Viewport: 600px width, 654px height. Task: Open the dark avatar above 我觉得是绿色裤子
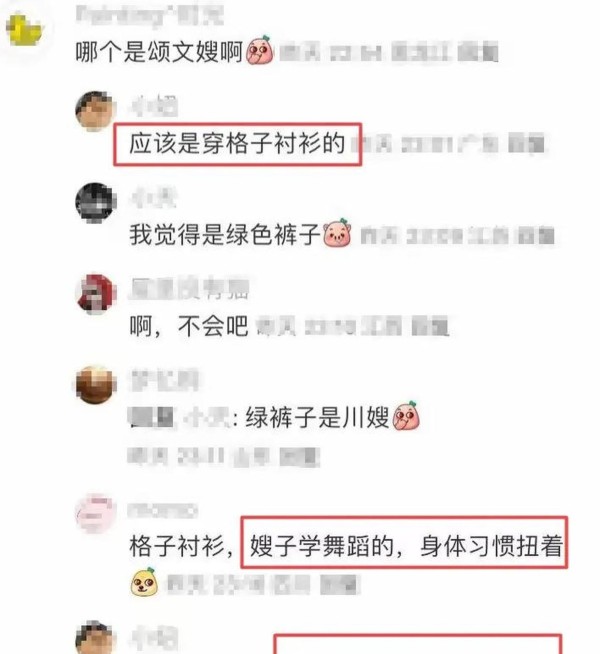click(x=95, y=202)
